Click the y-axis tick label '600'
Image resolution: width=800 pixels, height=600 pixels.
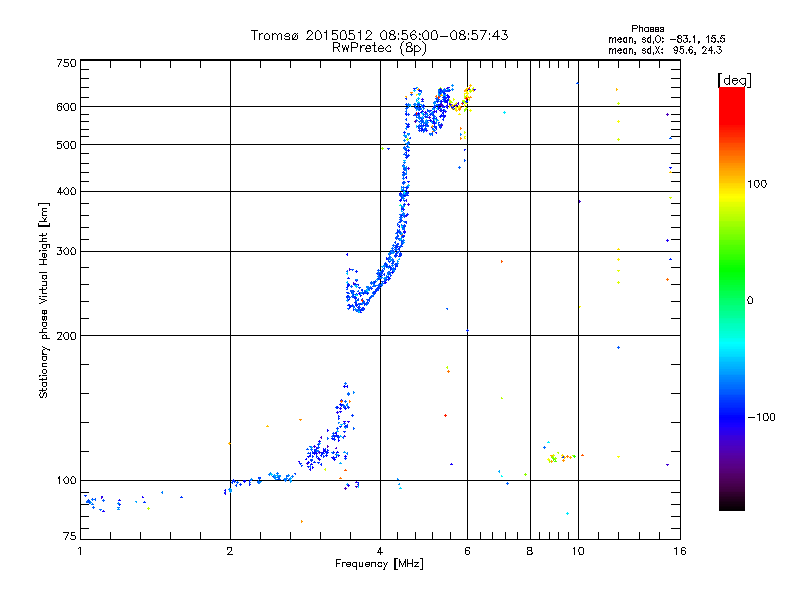point(67,107)
